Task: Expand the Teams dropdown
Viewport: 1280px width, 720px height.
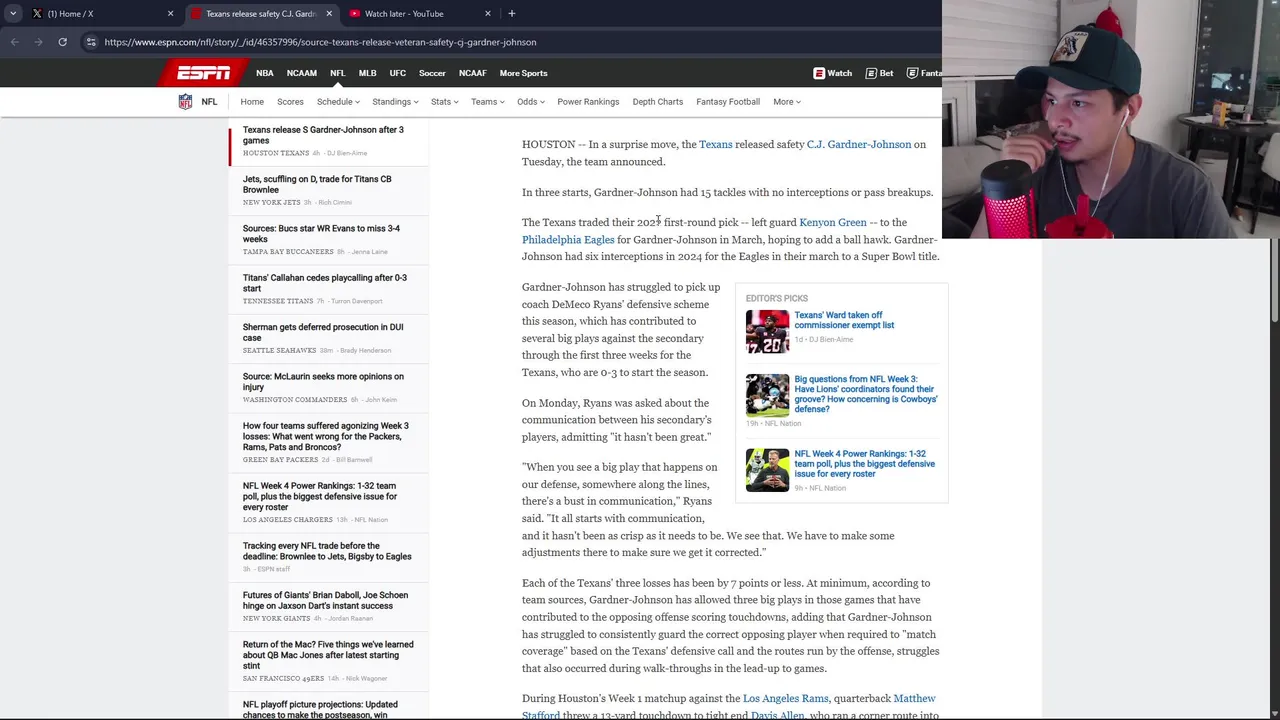Action: point(487,102)
